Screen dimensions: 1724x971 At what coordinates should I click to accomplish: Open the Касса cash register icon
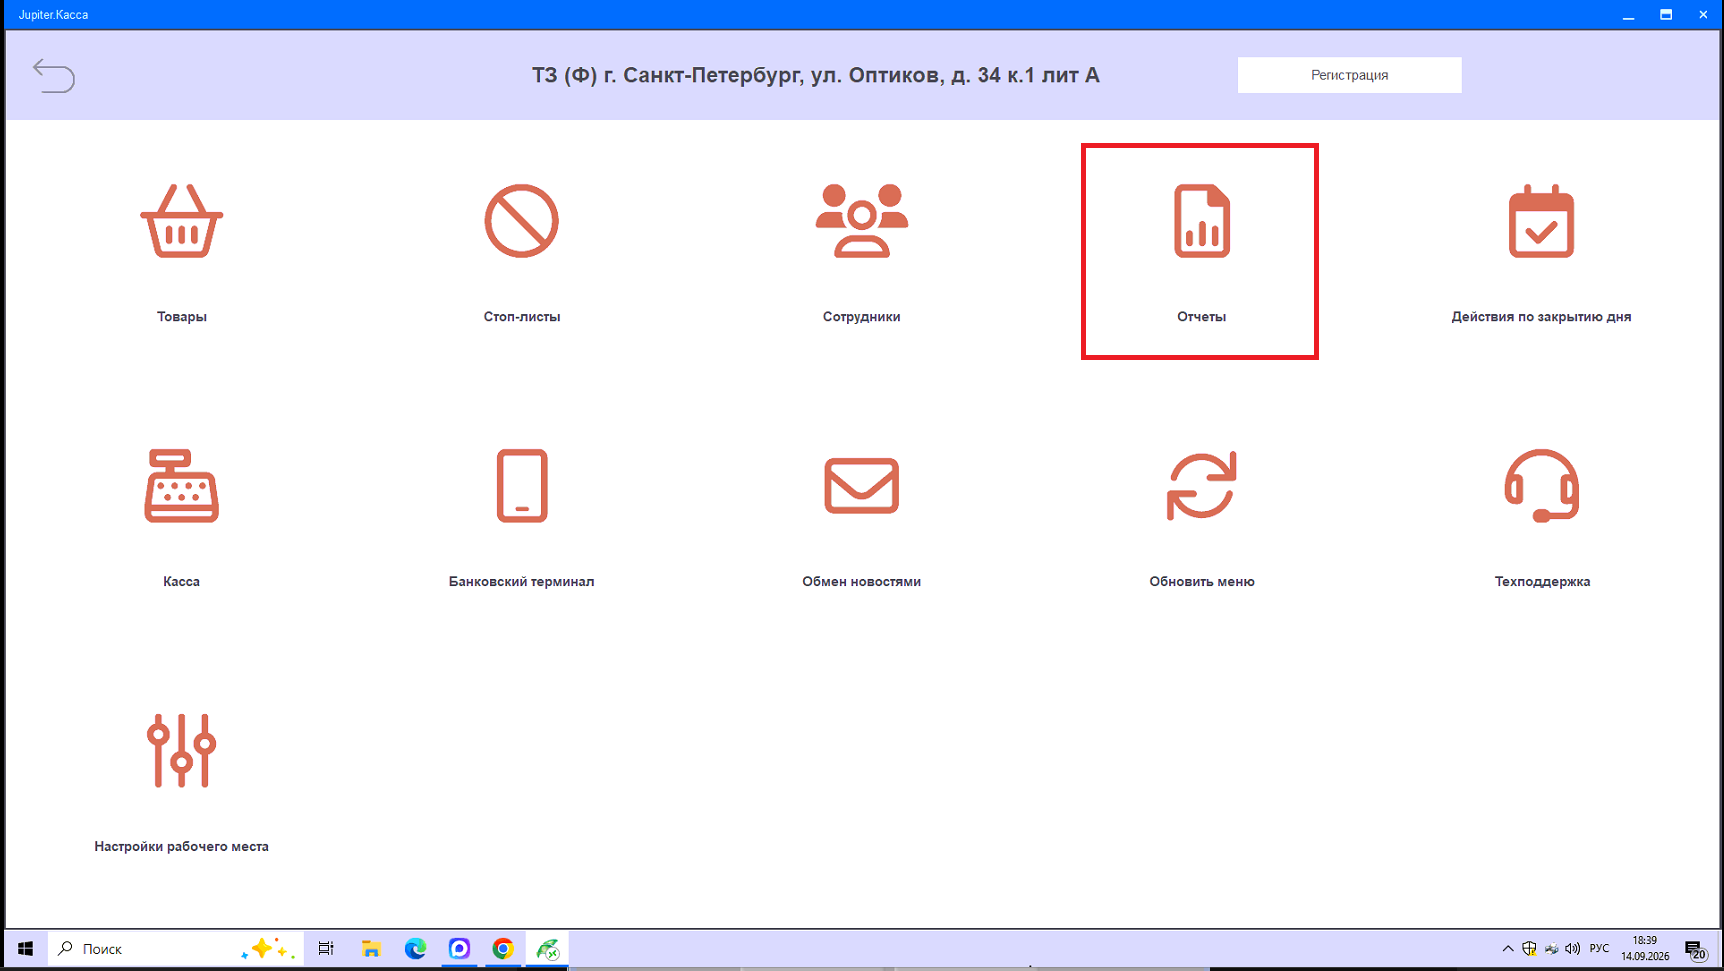click(181, 486)
